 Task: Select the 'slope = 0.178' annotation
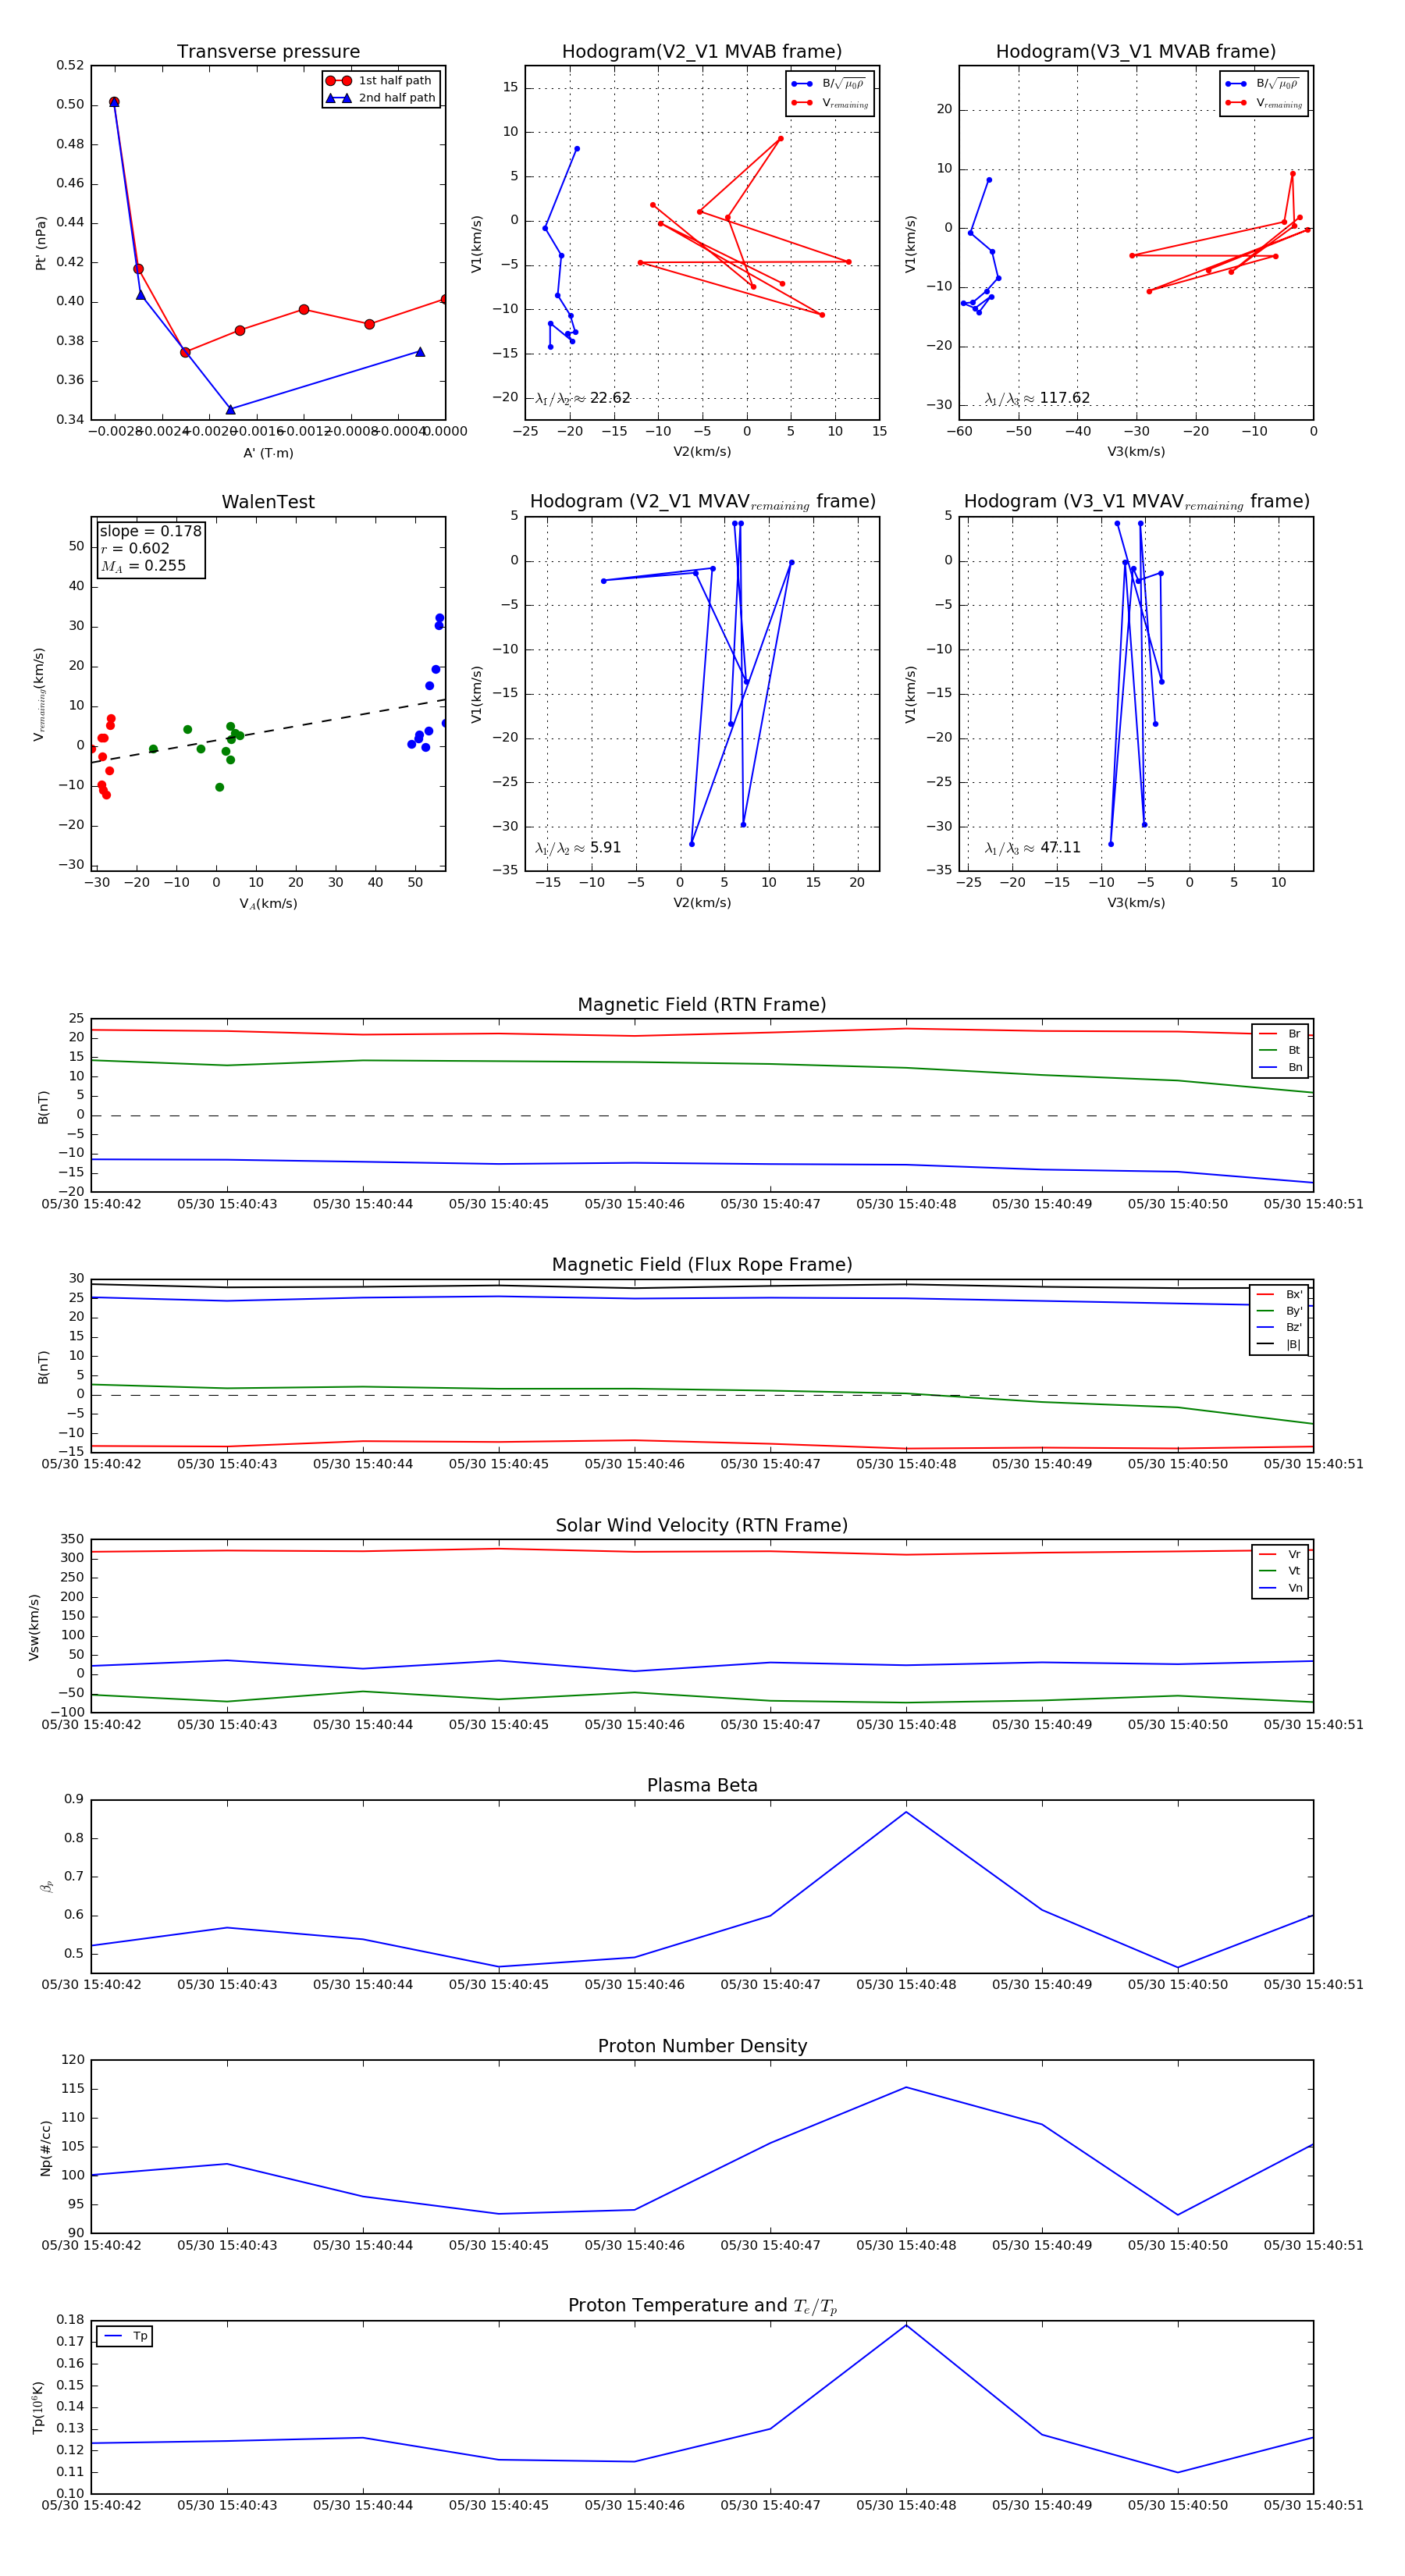150,531
